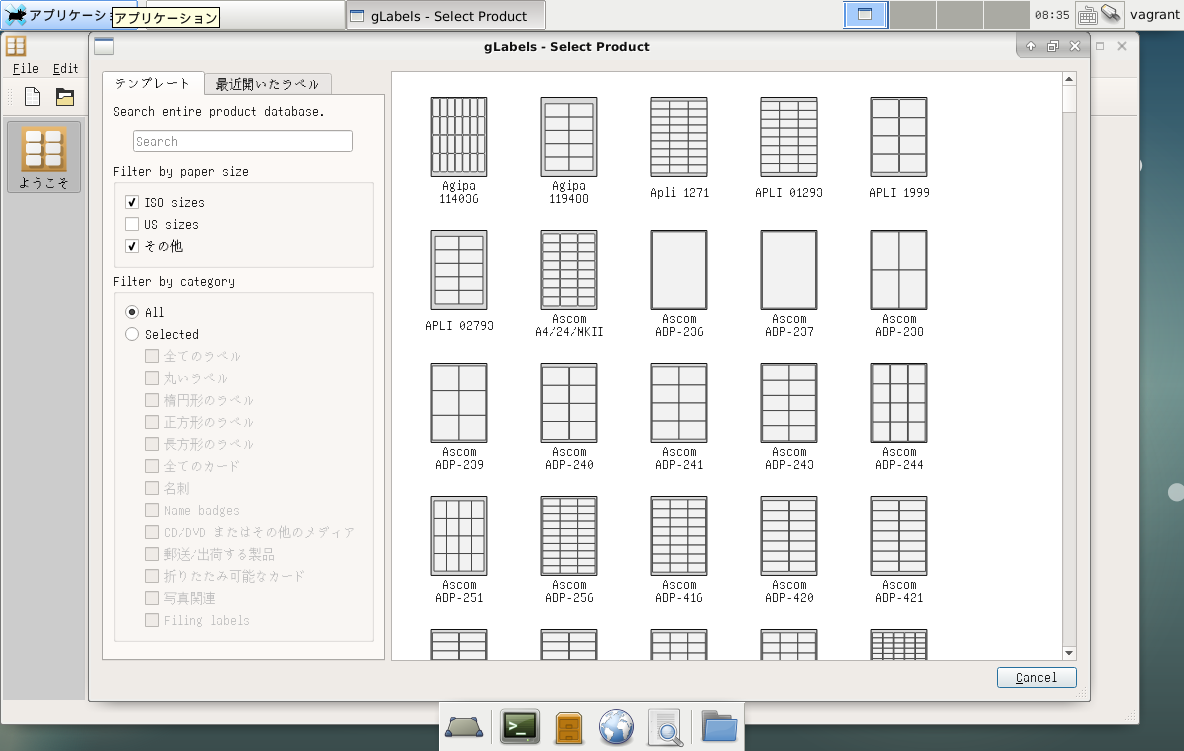Image resolution: width=1184 pixels, height=751 pixels.
Task: Open the File menu in gLabels
Action: (x=25, y=68)
